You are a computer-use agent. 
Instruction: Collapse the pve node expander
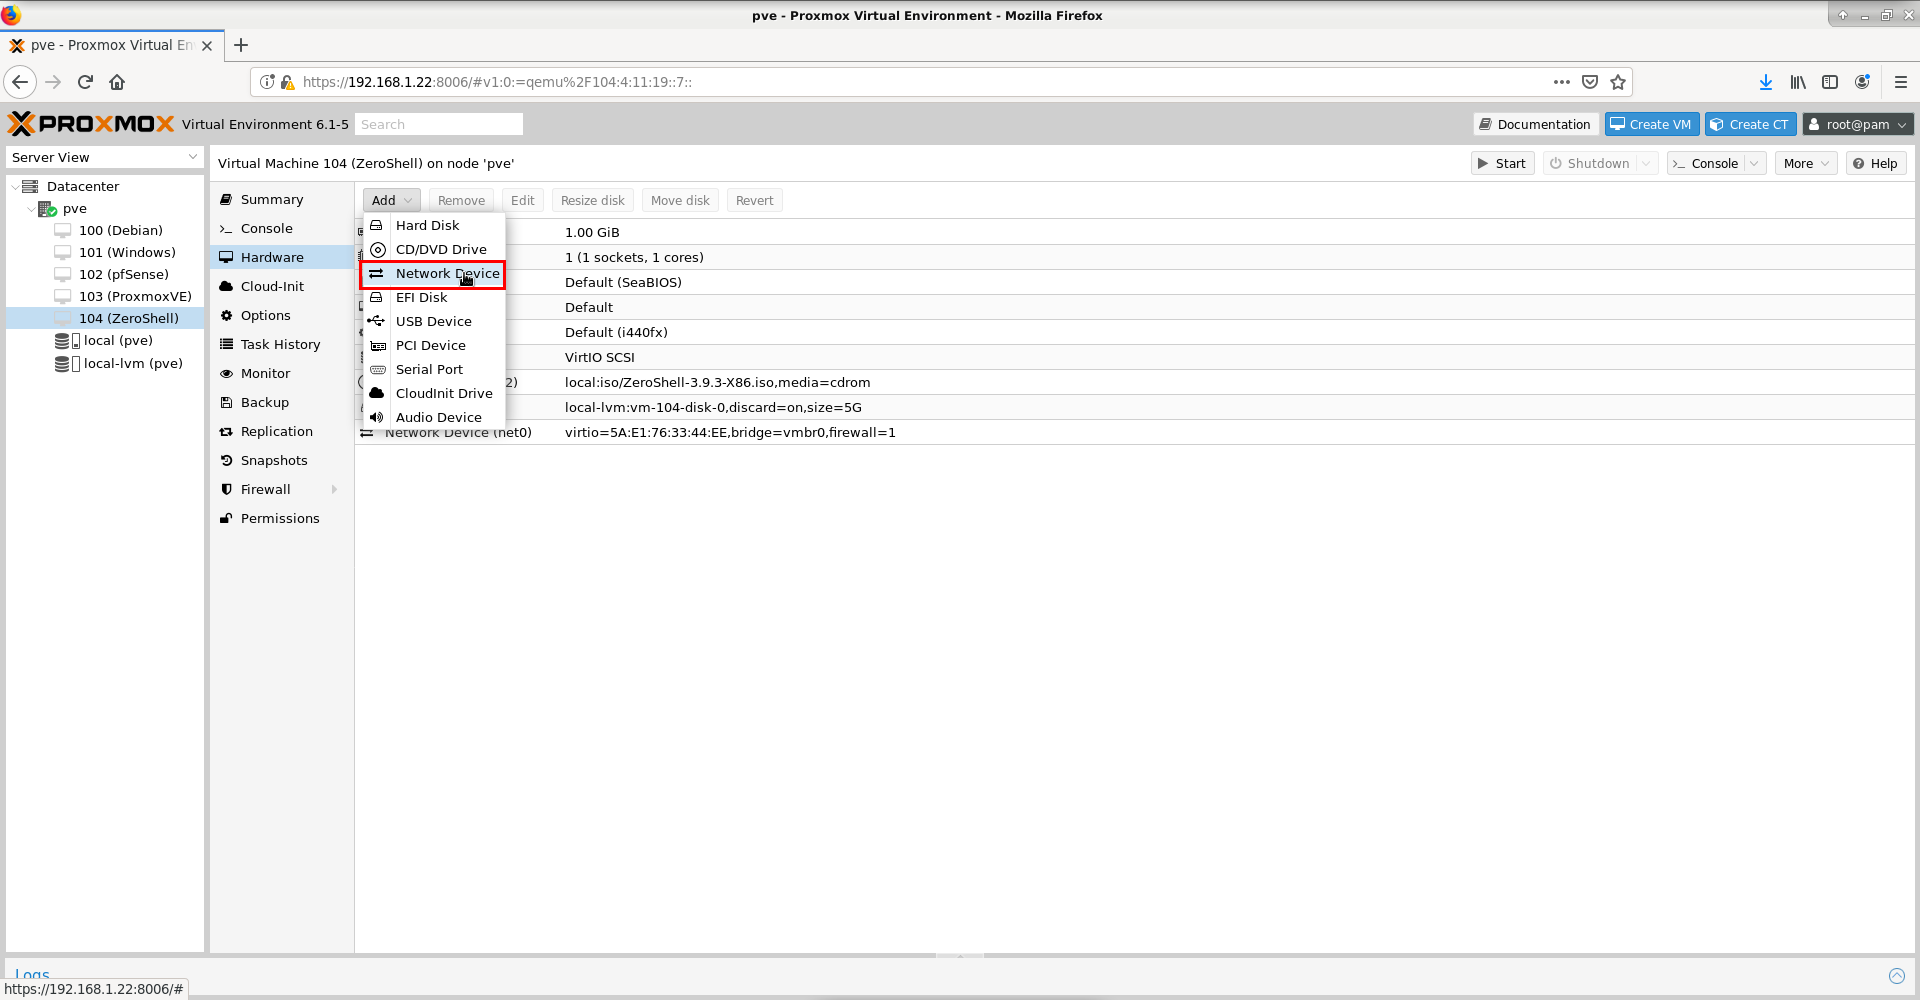pos(31,209)
